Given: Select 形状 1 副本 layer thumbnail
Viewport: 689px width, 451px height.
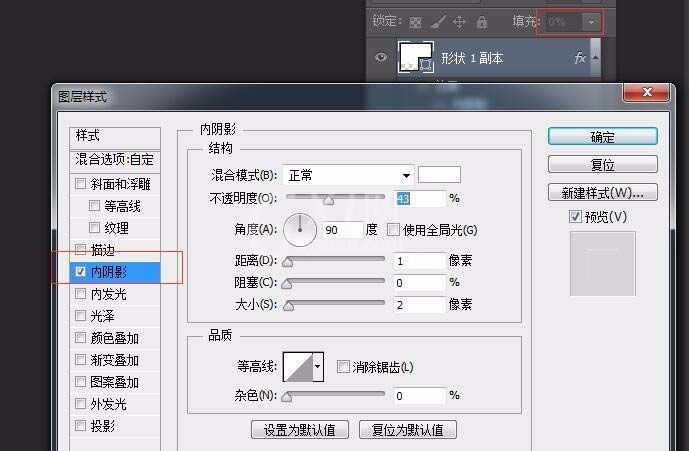Looking at the screenshot, I should click(x=415, y=57).
